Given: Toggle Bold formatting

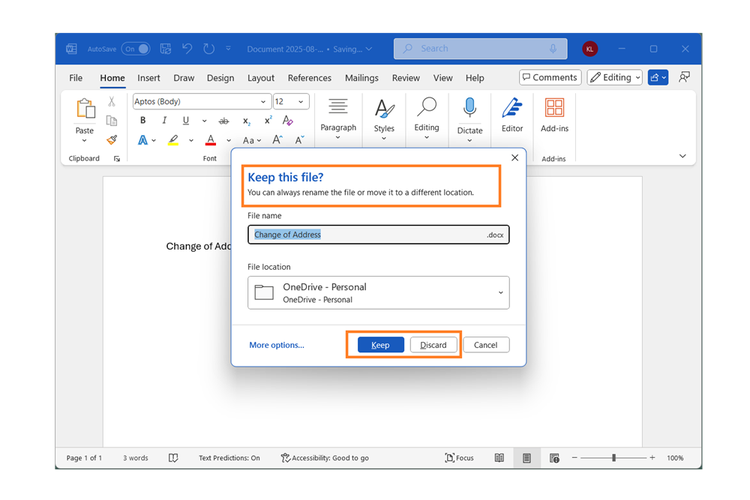Looking at the screenshot, I should click(x=143, y=121).
